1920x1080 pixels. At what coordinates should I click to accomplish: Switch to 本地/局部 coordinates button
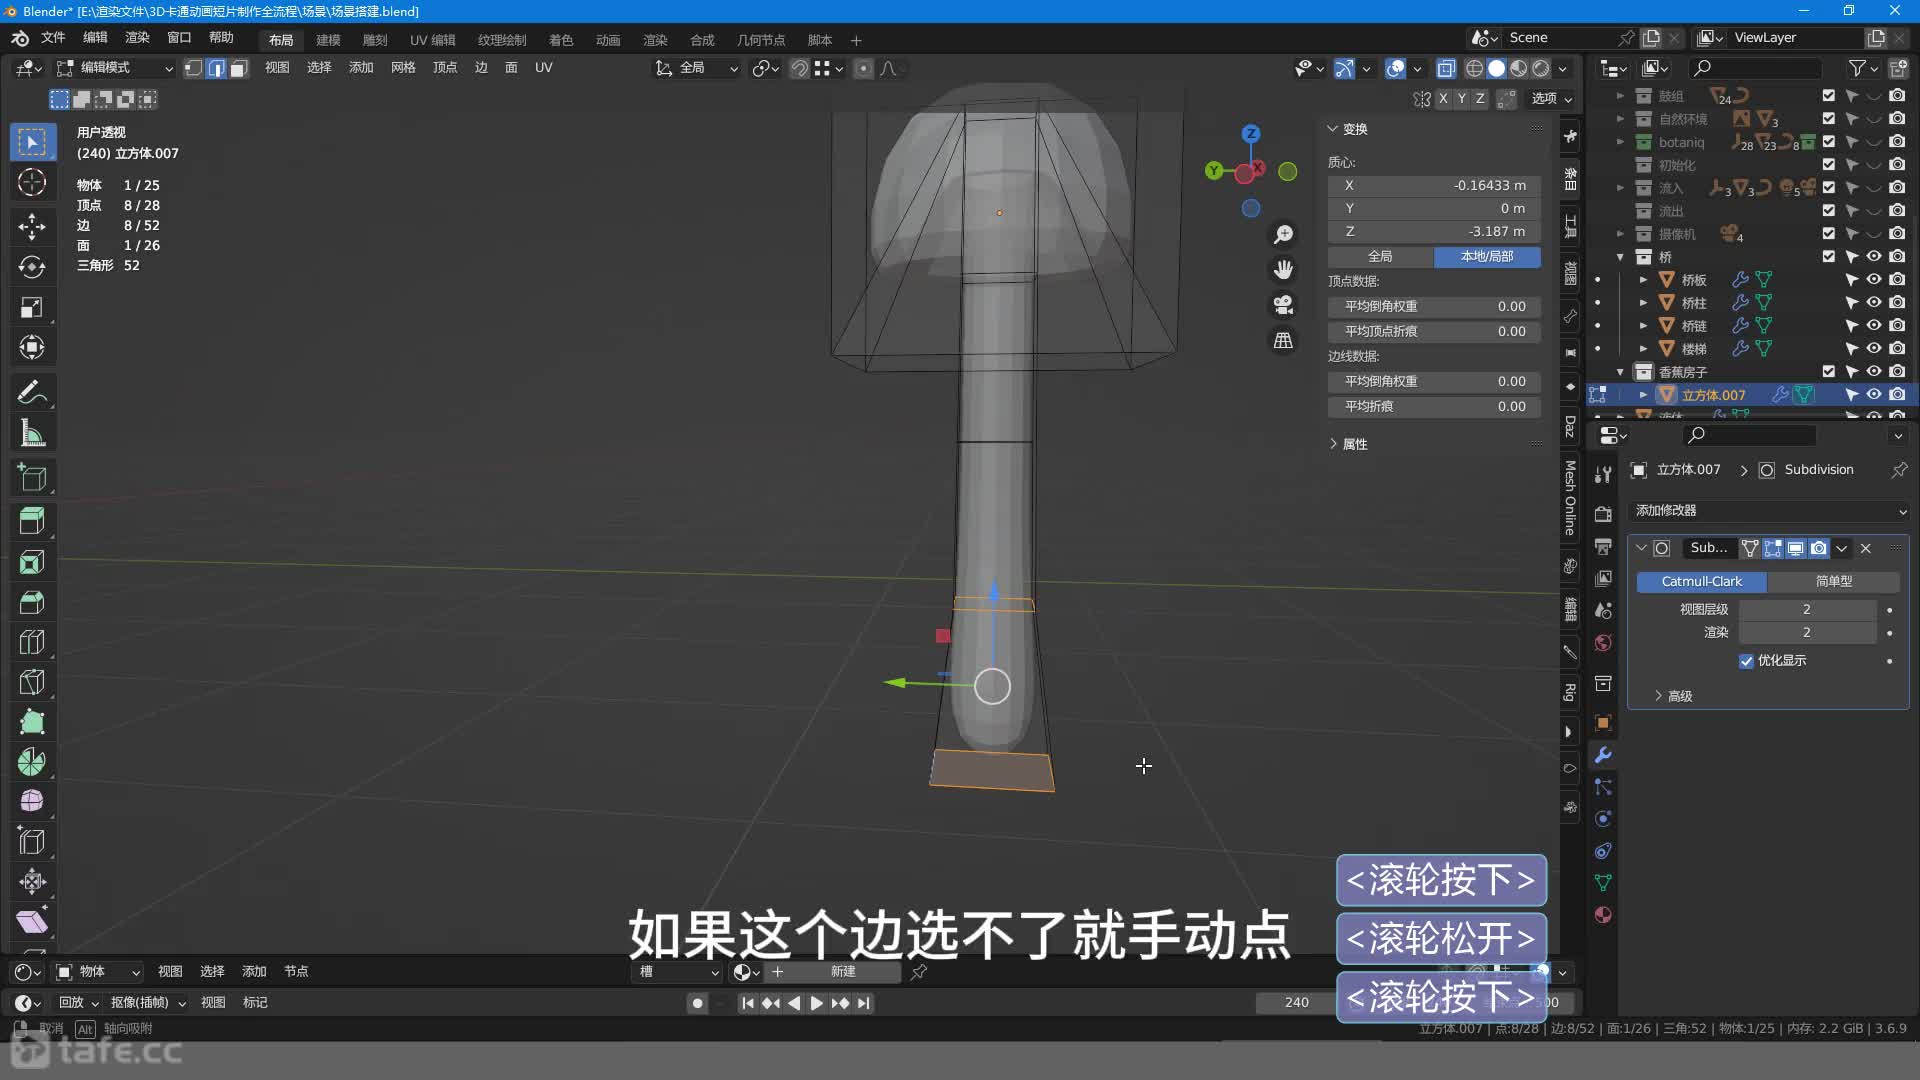click(1487, 257)
